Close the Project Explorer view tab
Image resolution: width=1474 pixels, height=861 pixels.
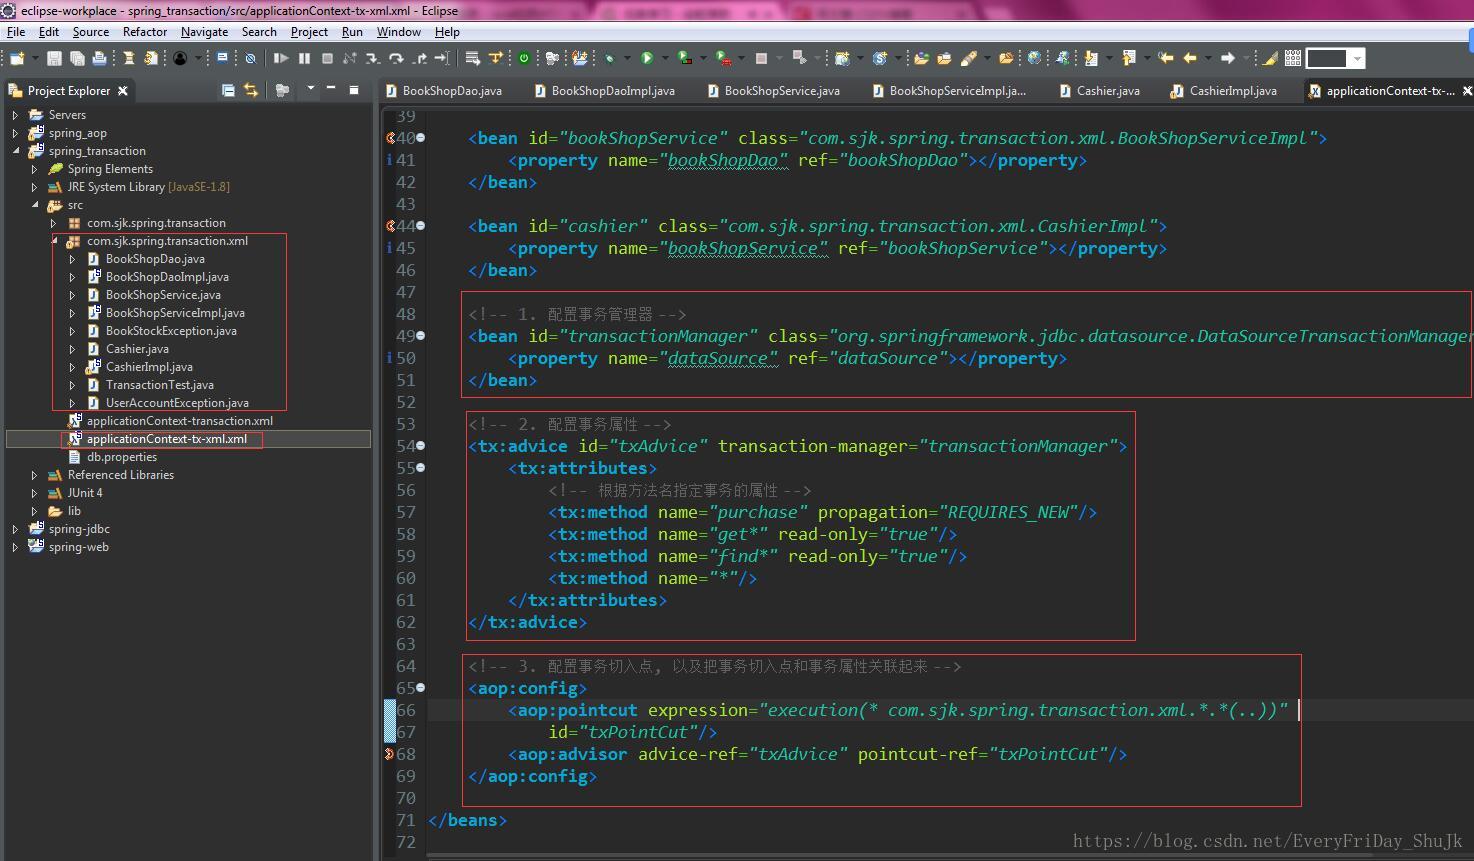click(x=123, y=91)
